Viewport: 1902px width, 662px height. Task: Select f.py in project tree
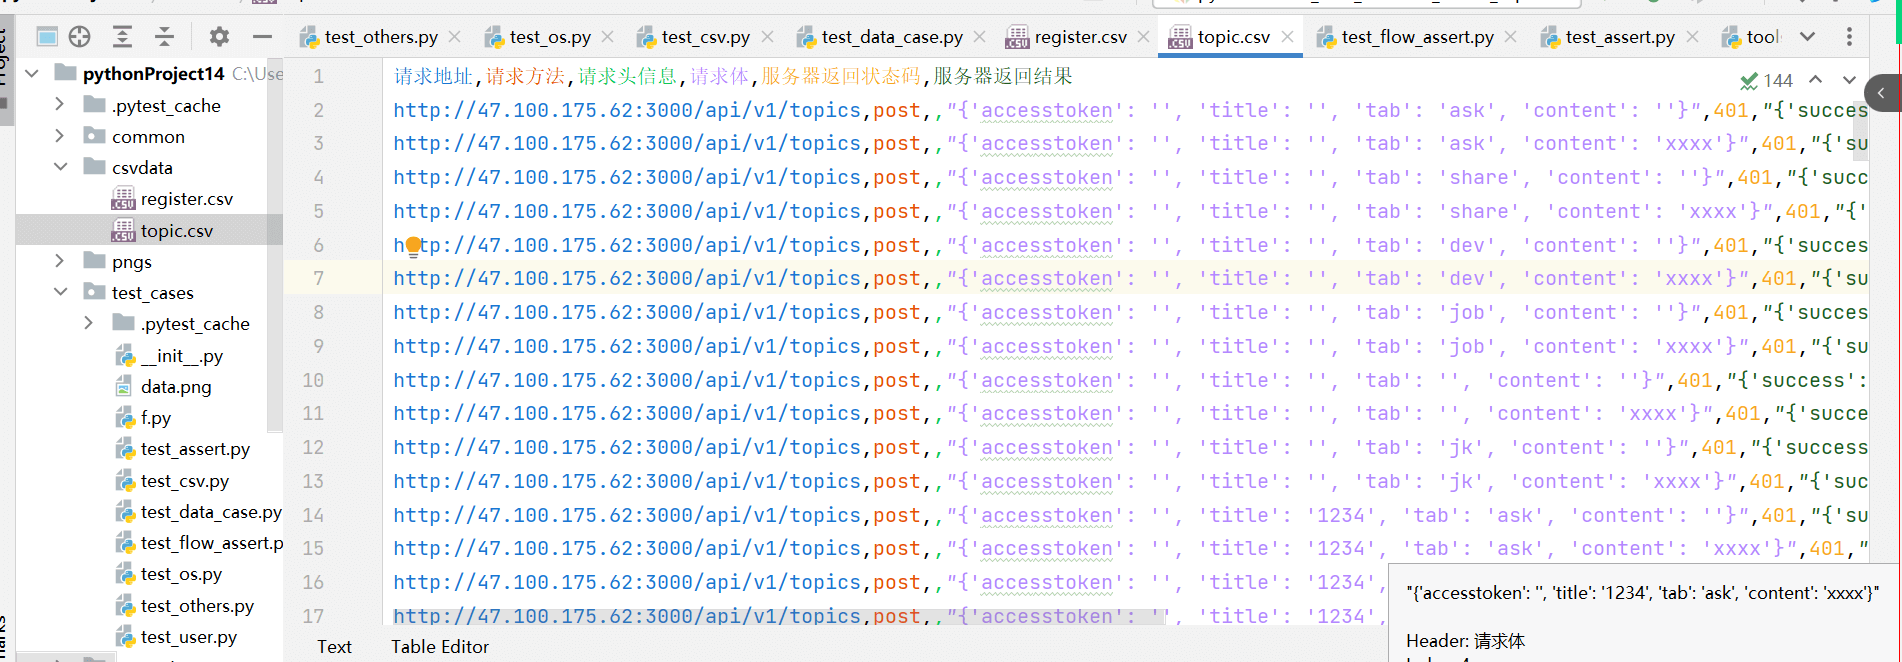156,418
